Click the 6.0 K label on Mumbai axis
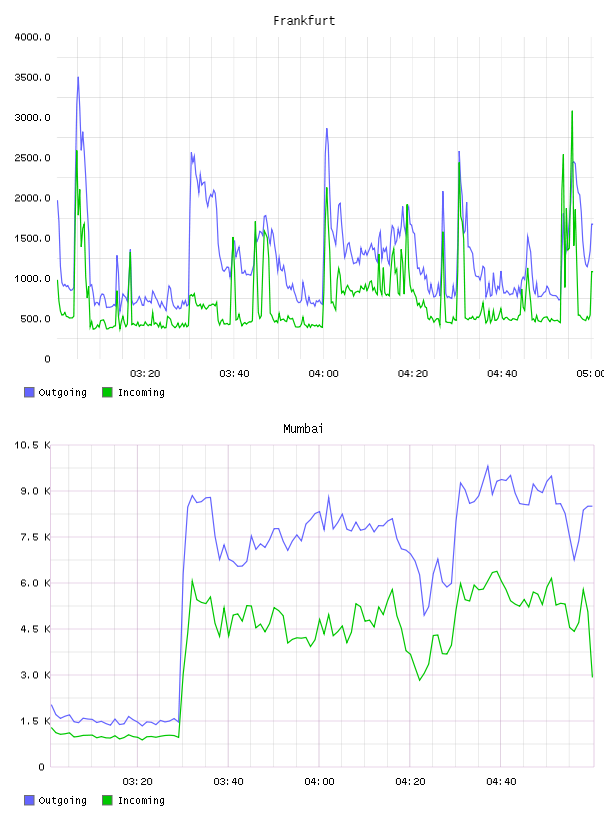Screen dimensions: 608x816 tap(35, 583)
